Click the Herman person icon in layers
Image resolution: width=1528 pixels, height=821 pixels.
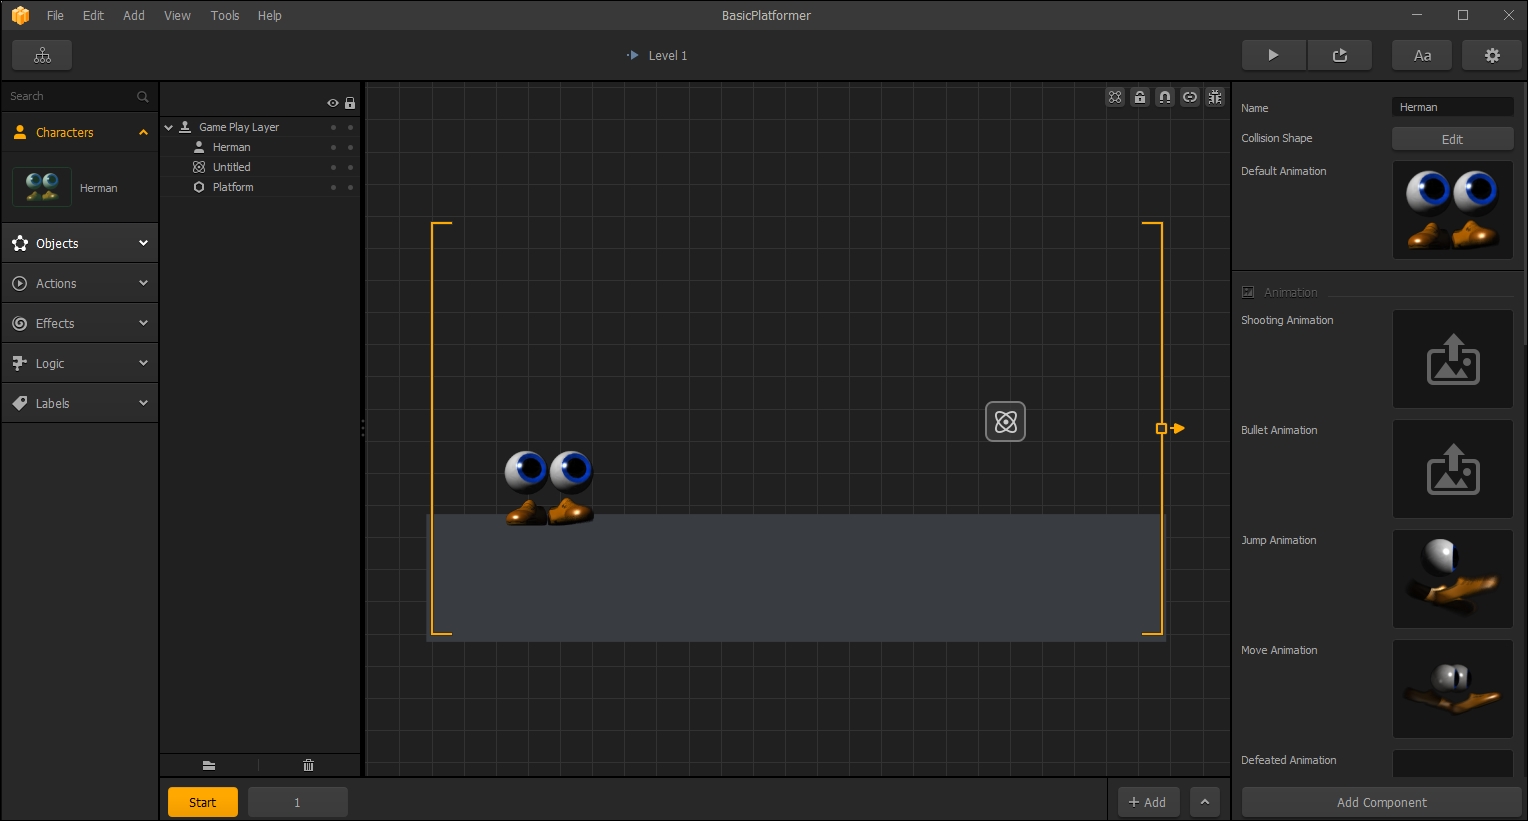pyautogui.click(x=199, y=147)
